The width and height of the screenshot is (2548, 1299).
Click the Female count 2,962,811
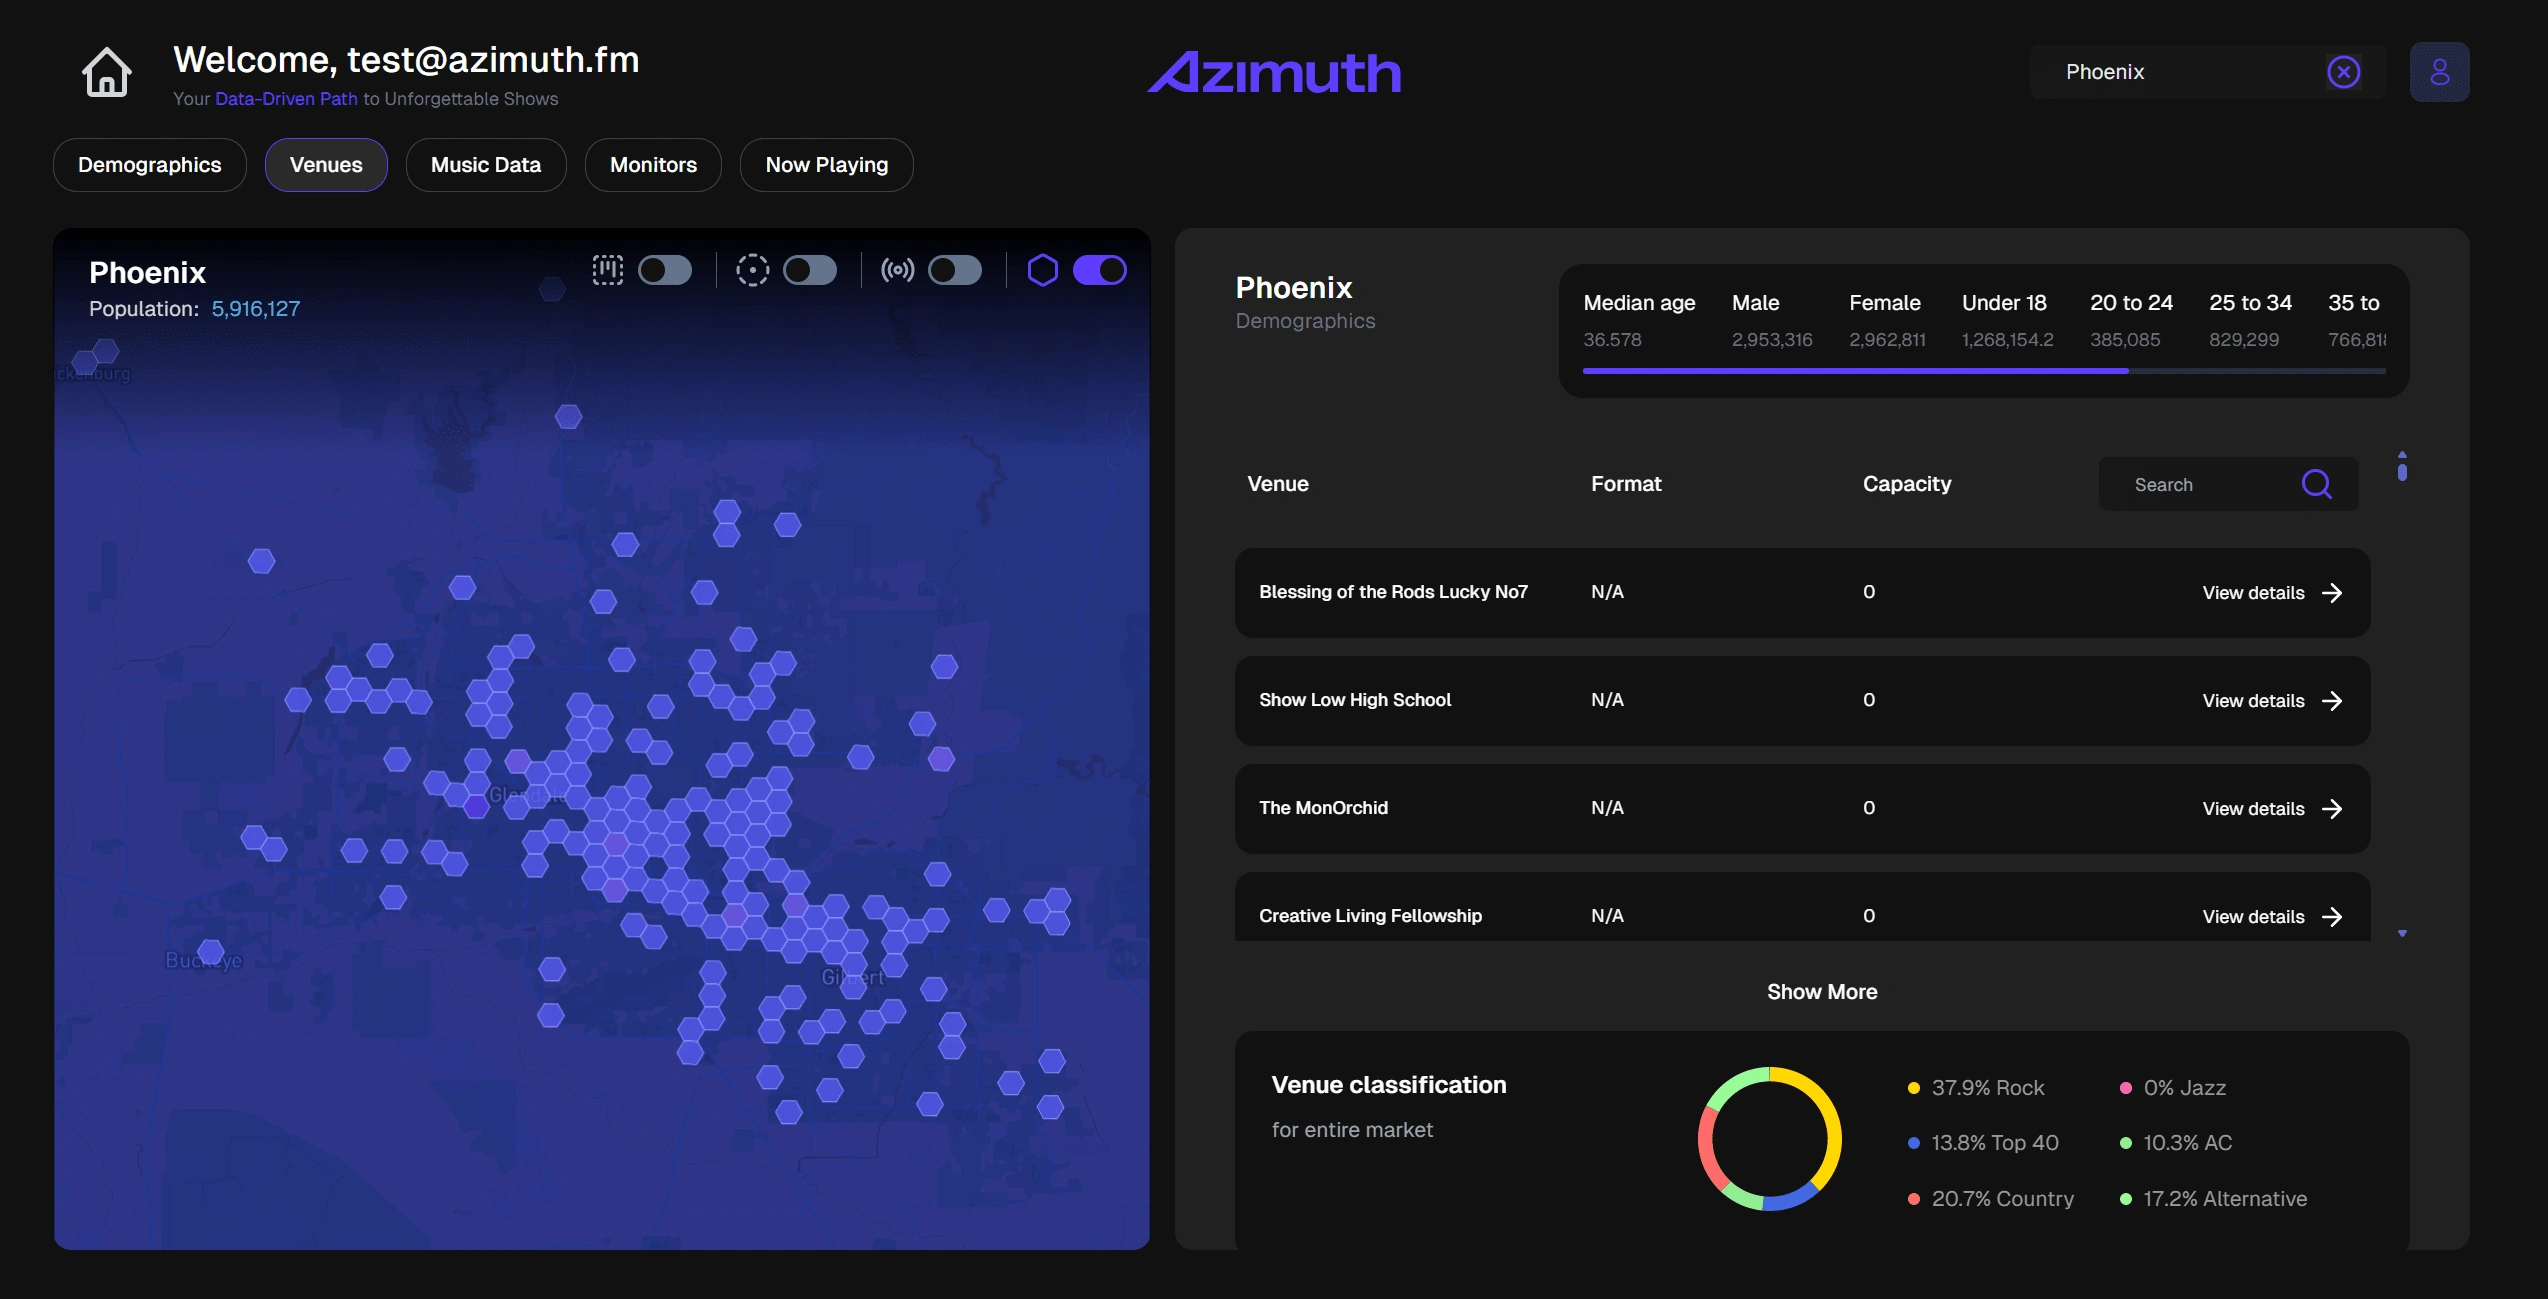[1887, 340]
